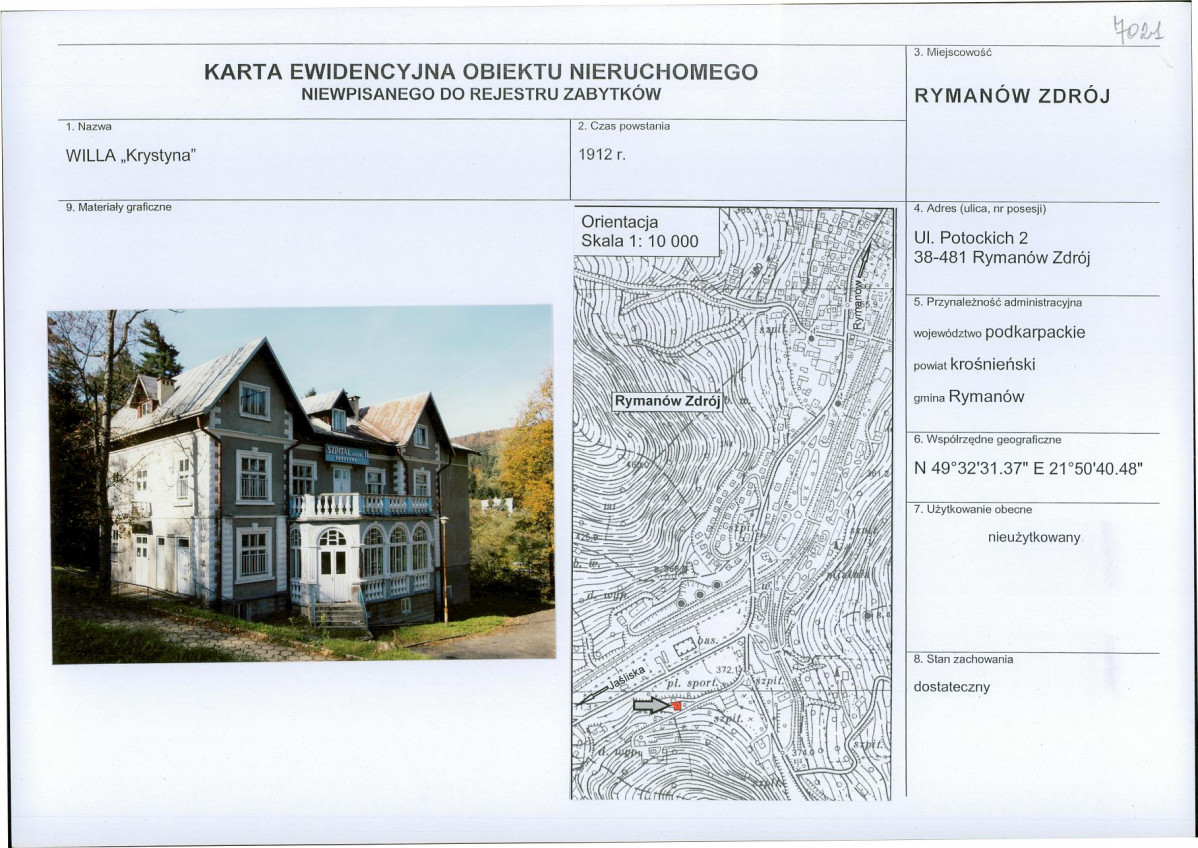Click the handwritten number '7021'

click(x=1138, y=31)
